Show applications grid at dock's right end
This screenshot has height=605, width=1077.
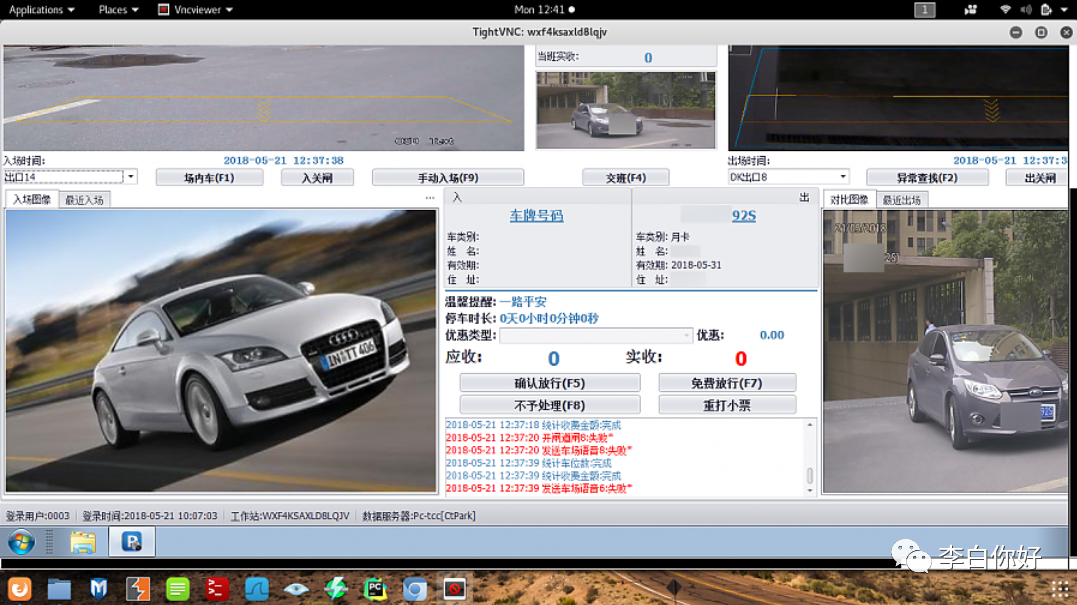1060,589
